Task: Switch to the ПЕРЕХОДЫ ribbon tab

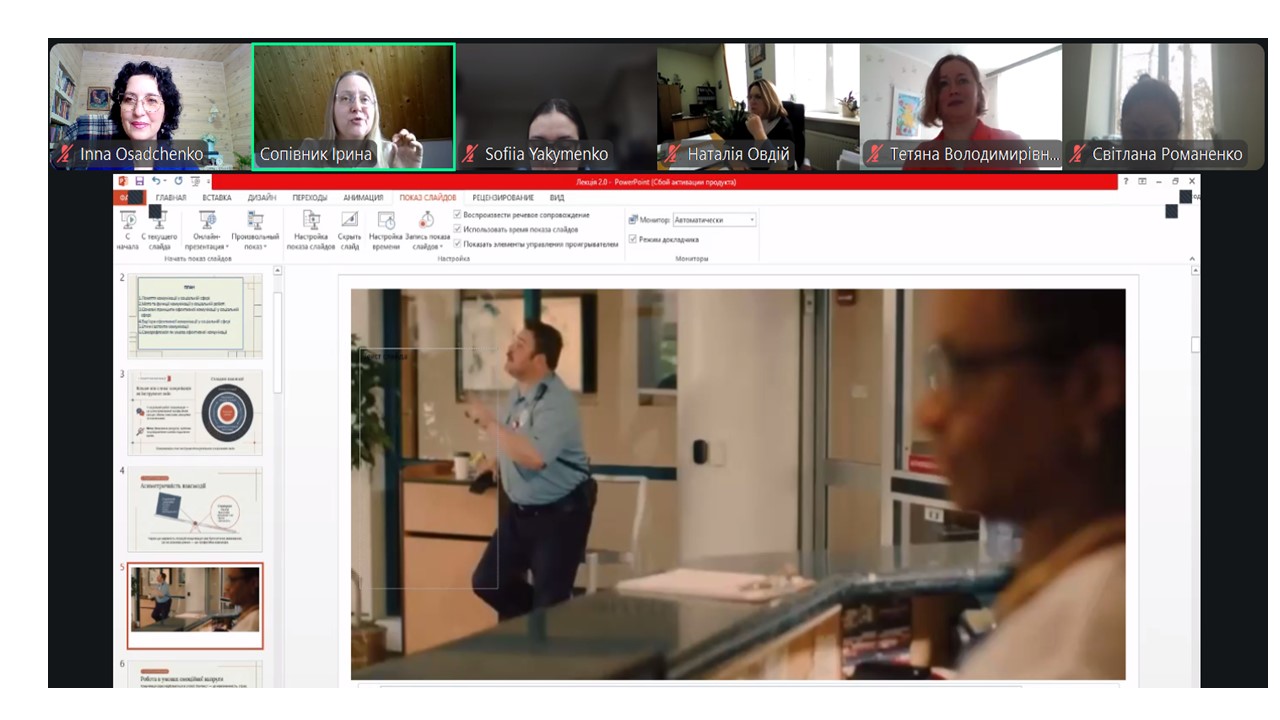Action: coord(310,198)
